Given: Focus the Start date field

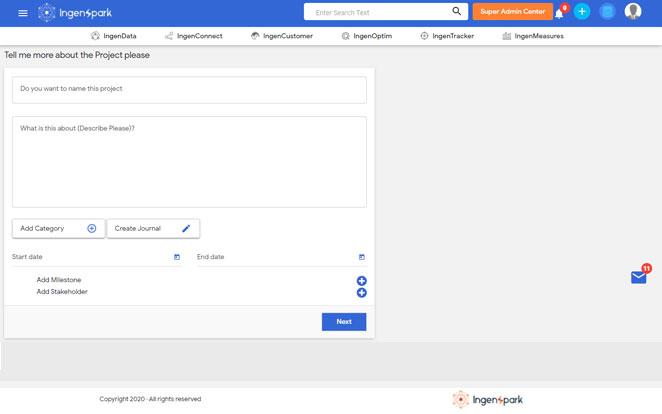Looking at the screenshot, I should coord(97,257).
